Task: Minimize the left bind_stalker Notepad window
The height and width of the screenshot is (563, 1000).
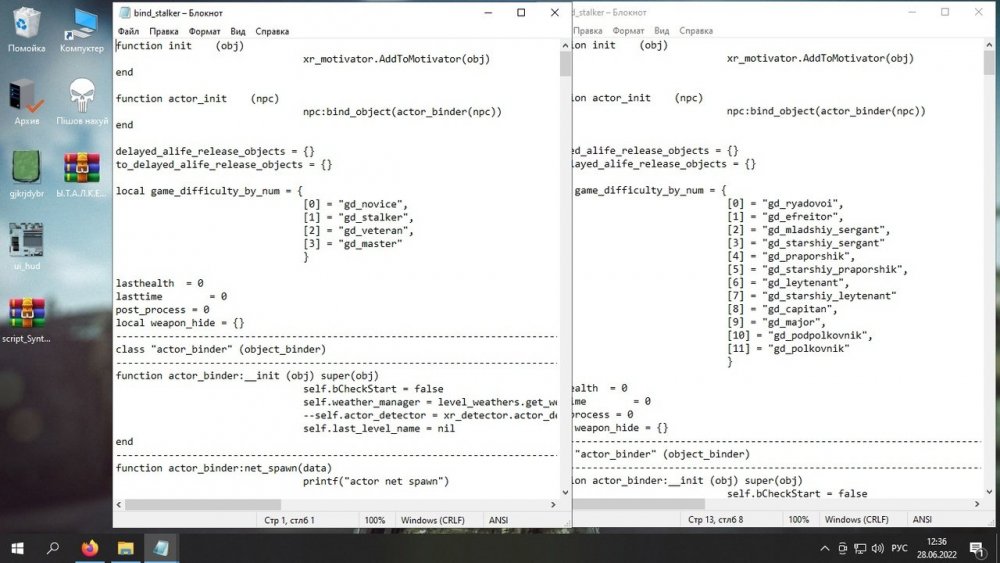Action: 489,13
